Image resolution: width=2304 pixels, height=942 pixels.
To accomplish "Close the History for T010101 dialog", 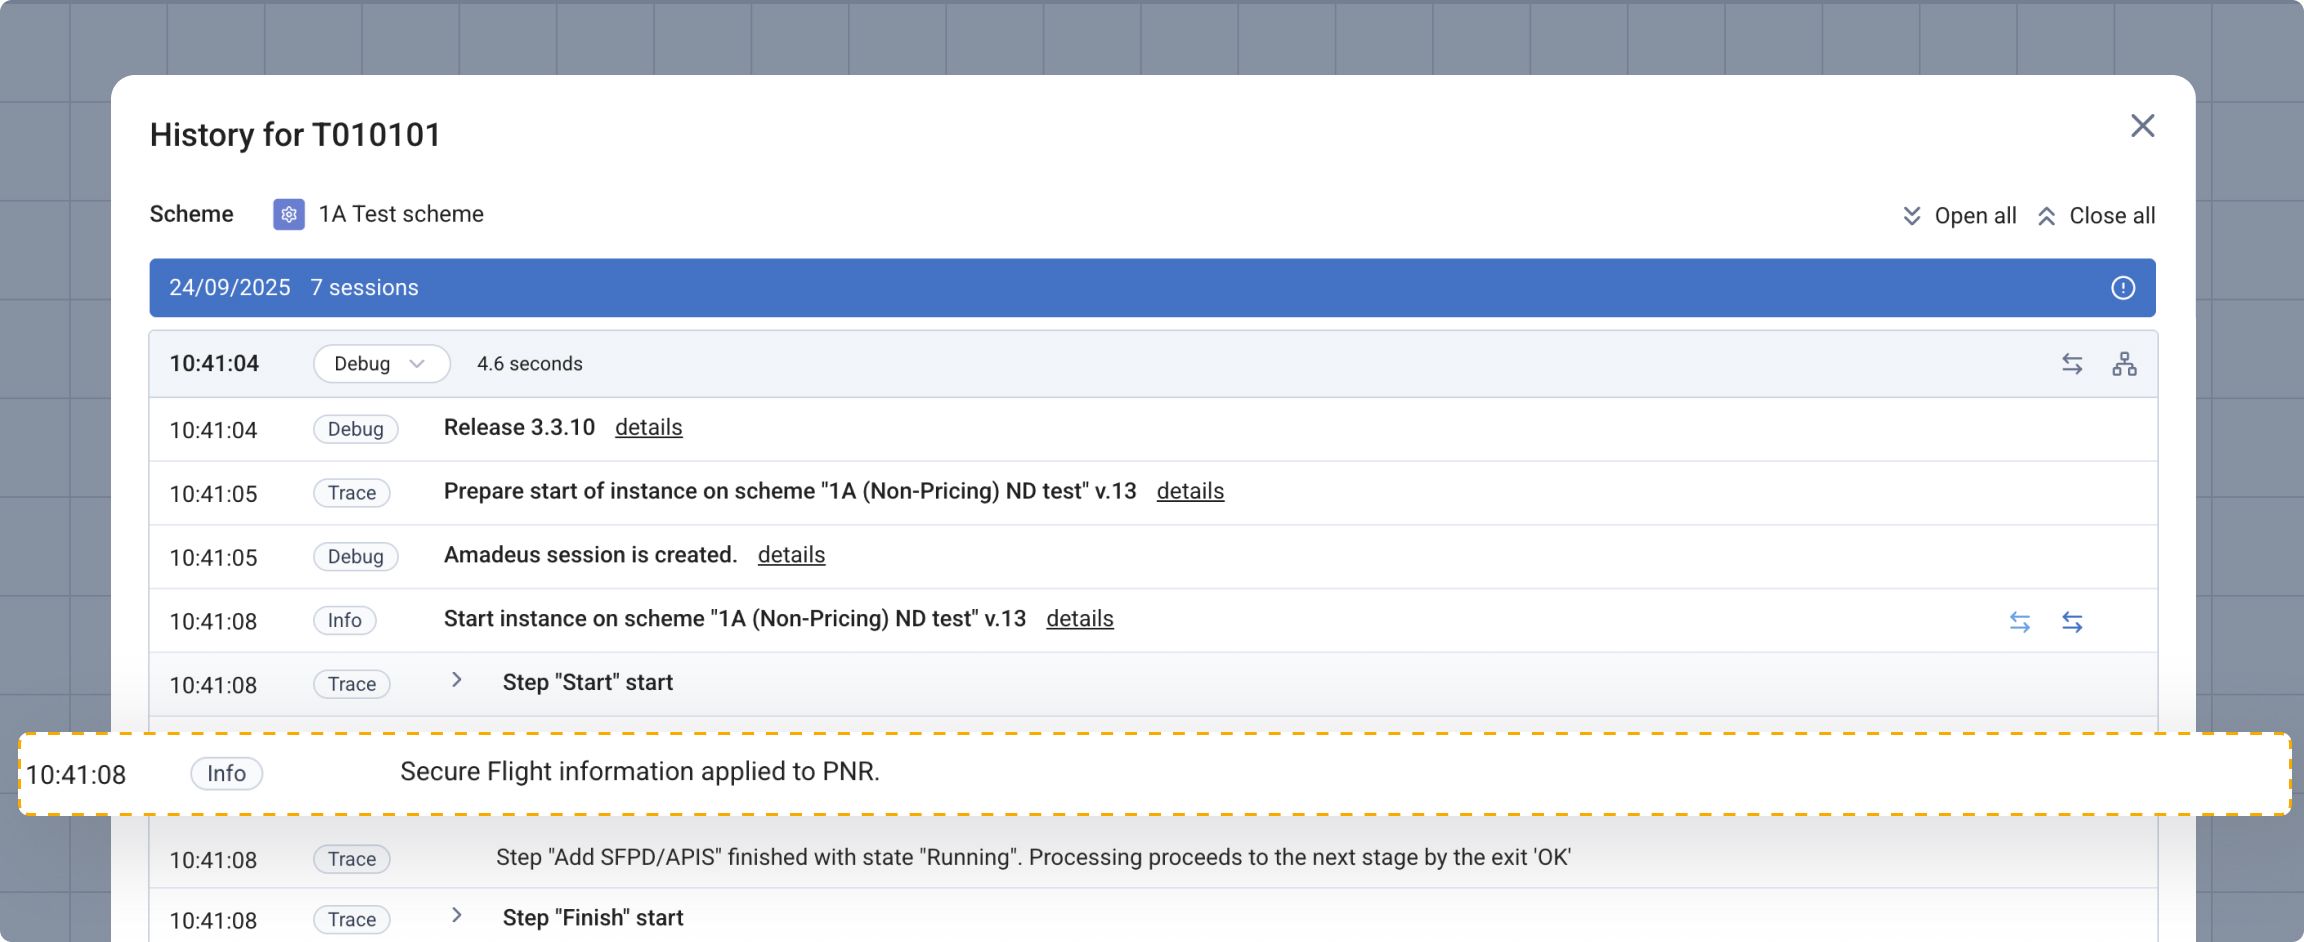I will point(2143,126).
